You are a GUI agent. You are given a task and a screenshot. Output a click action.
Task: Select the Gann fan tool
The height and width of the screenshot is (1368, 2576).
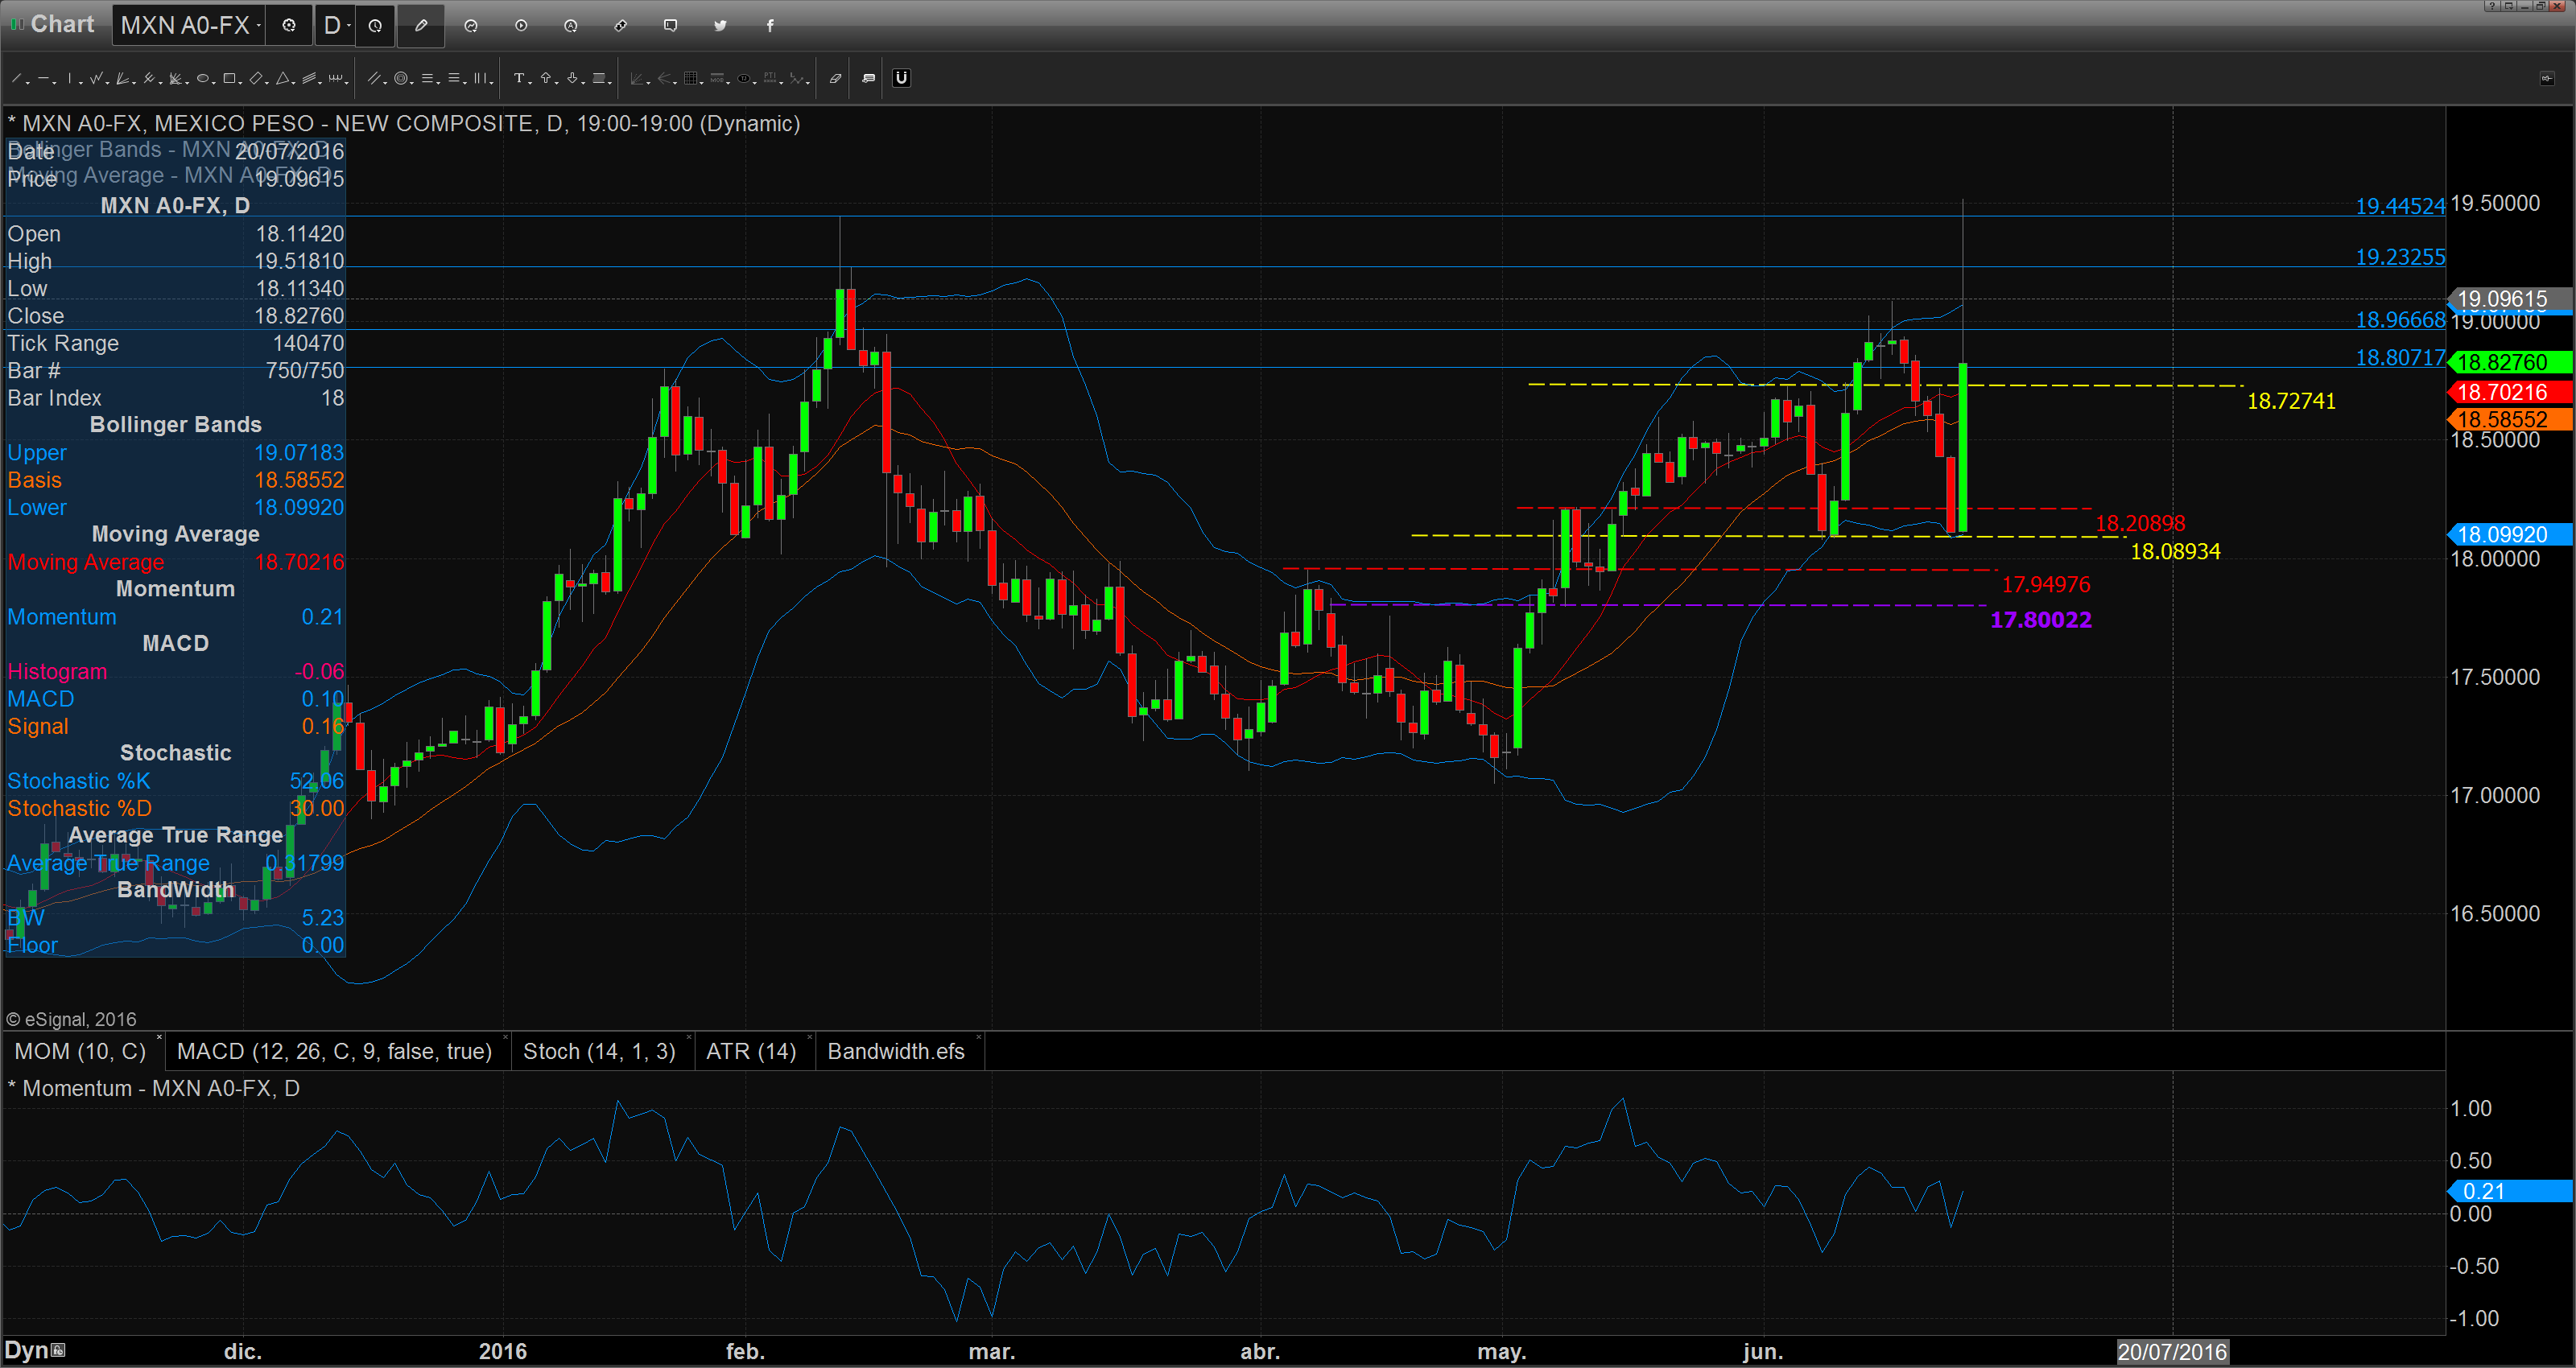click(x=122, y=78)
